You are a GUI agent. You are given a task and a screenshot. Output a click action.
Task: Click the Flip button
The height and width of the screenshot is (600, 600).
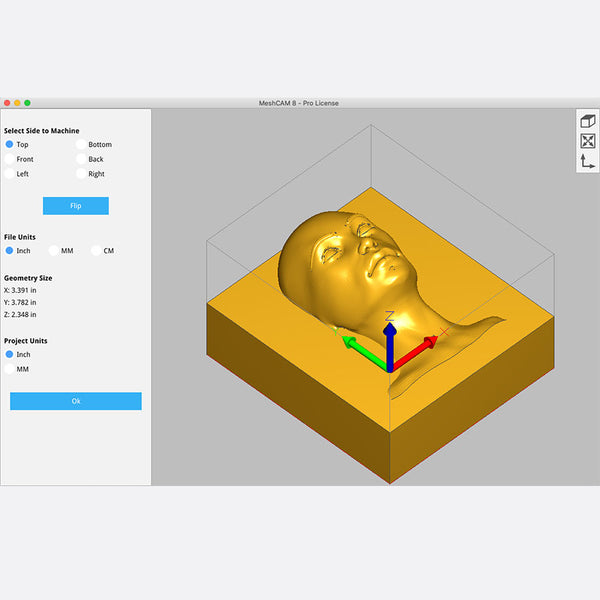76,206
